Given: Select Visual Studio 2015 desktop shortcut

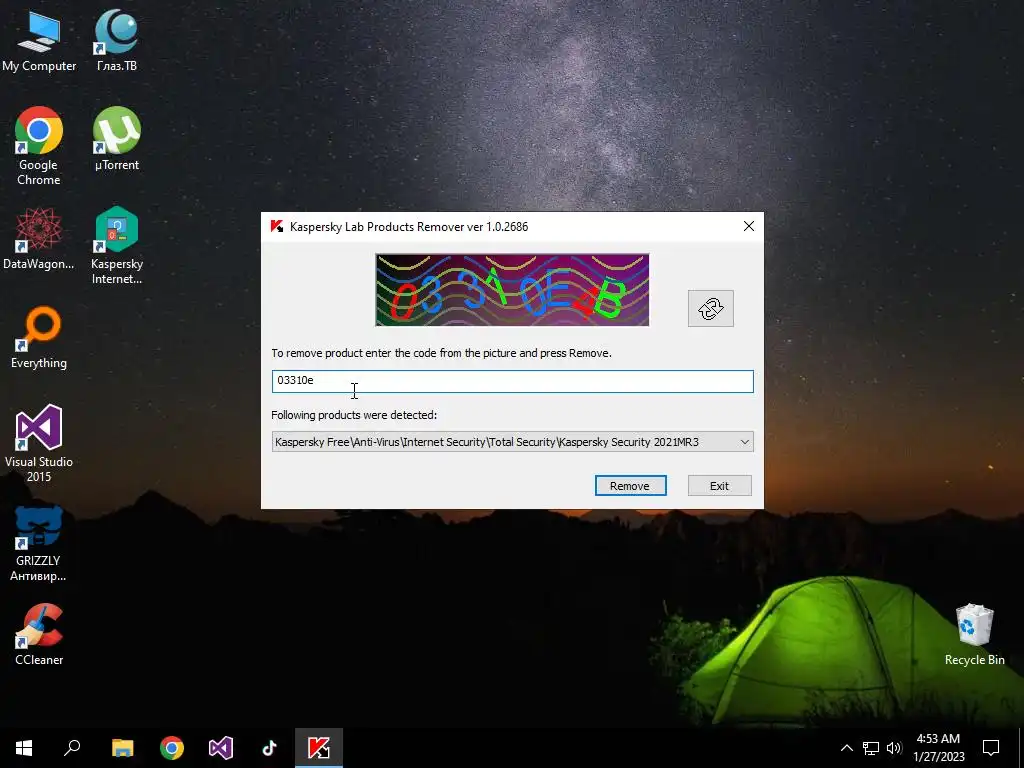Looking at the screenshot, I should coord(39,443).
